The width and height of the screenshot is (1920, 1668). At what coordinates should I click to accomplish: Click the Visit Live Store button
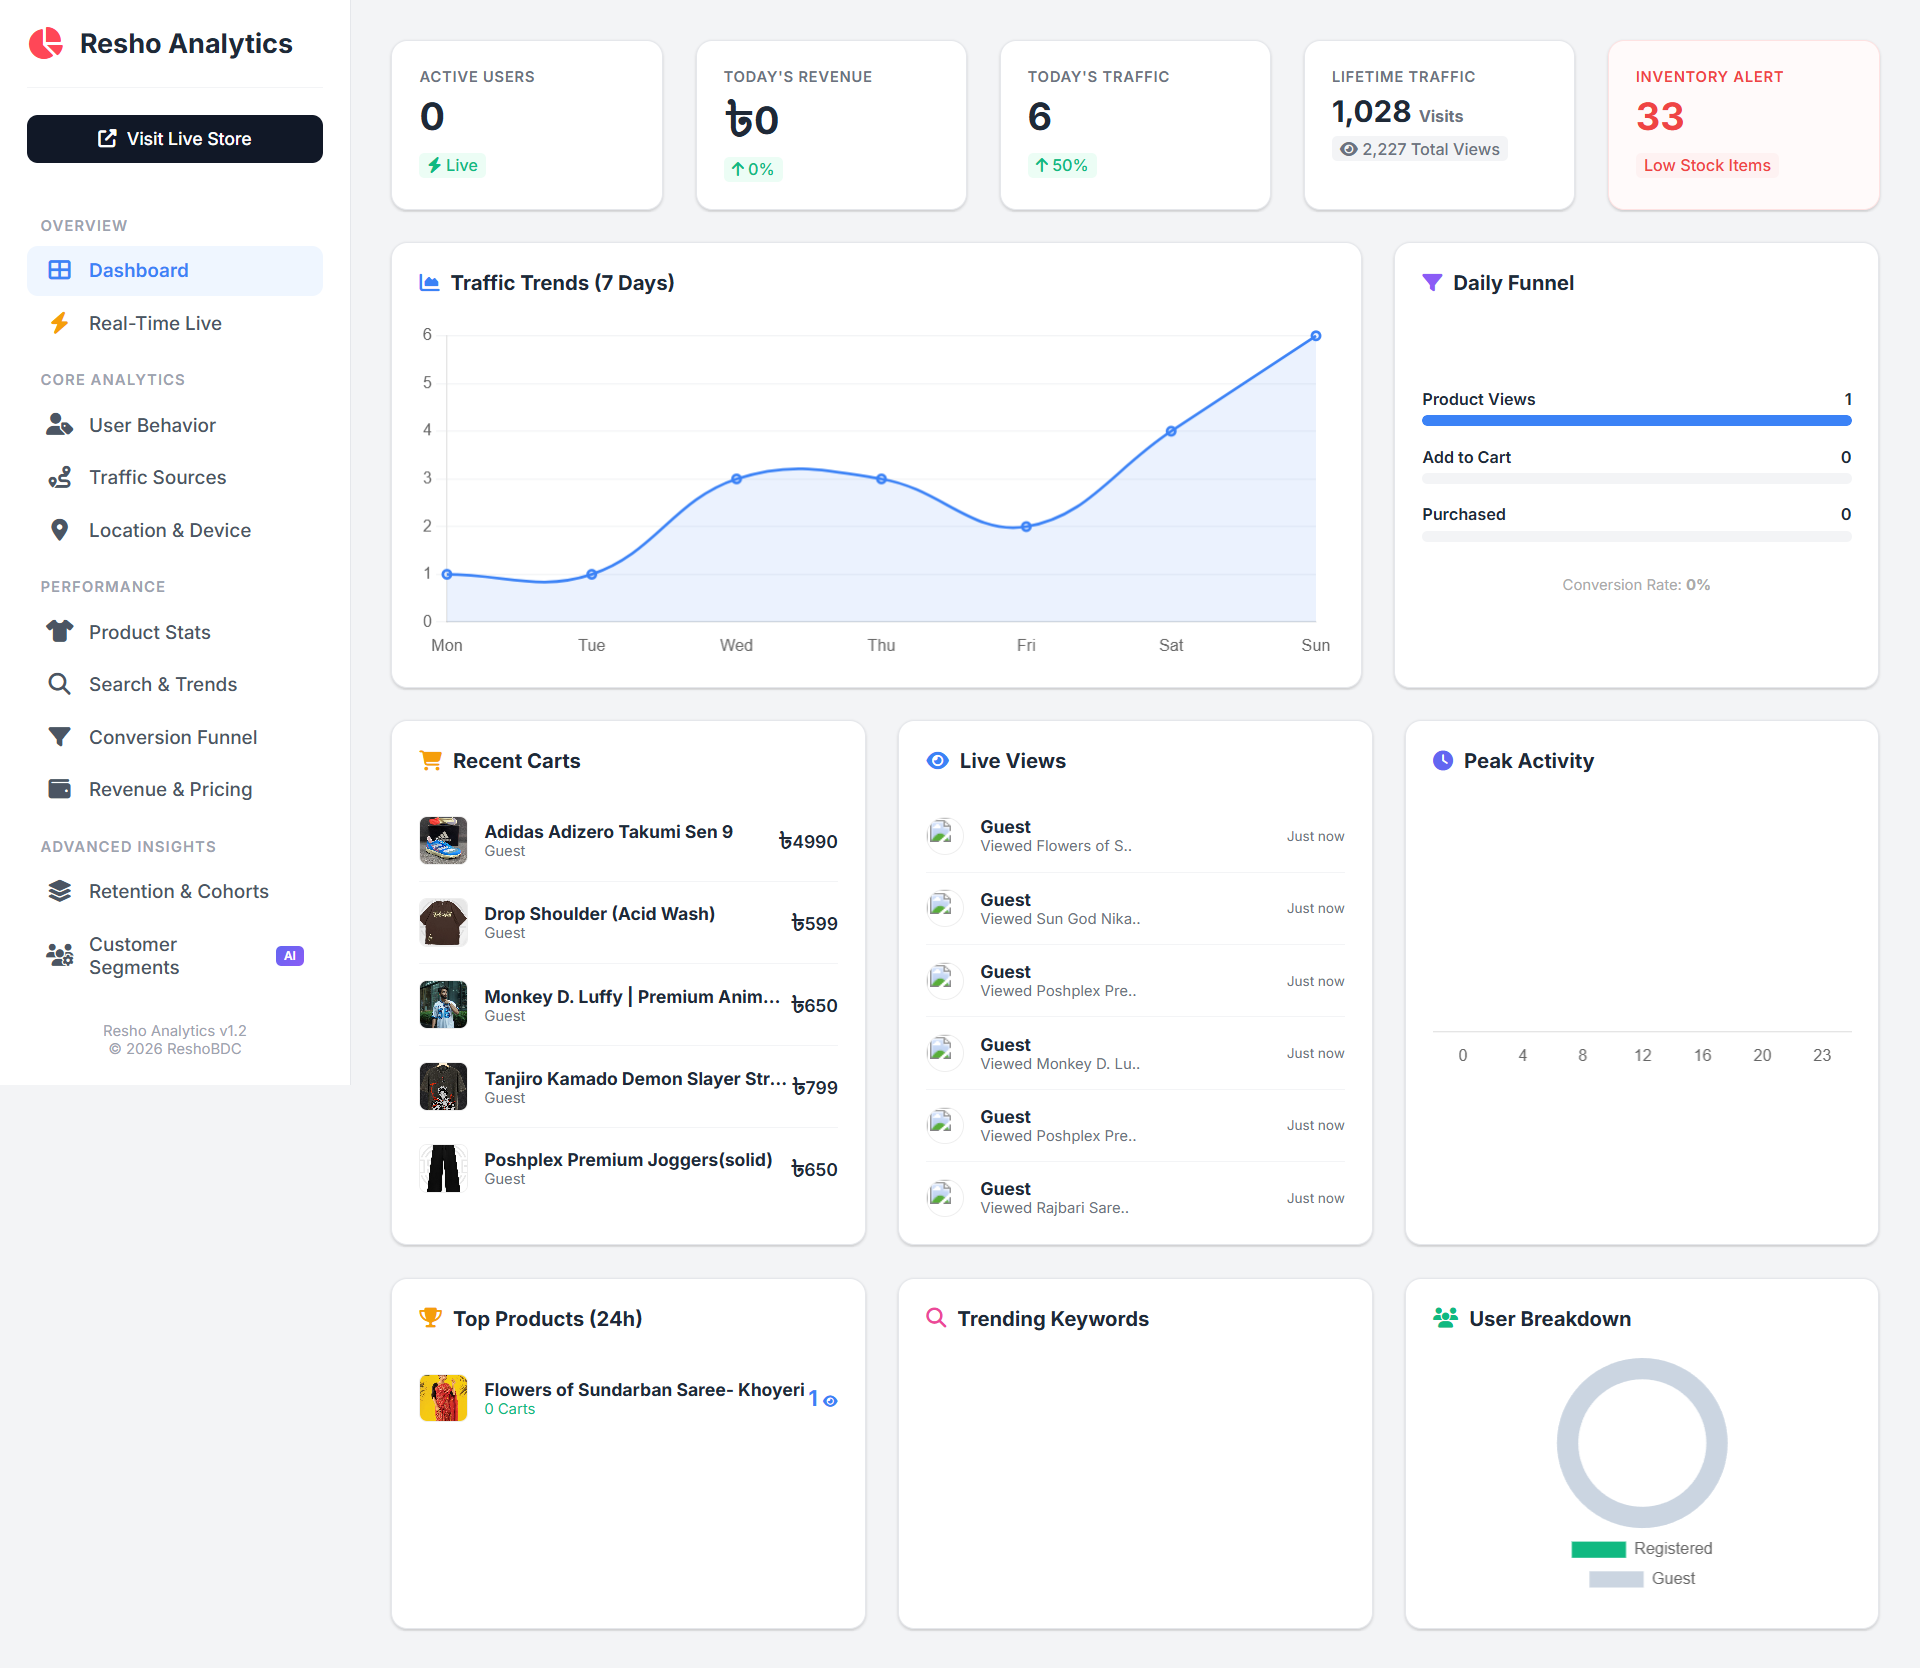175,139
